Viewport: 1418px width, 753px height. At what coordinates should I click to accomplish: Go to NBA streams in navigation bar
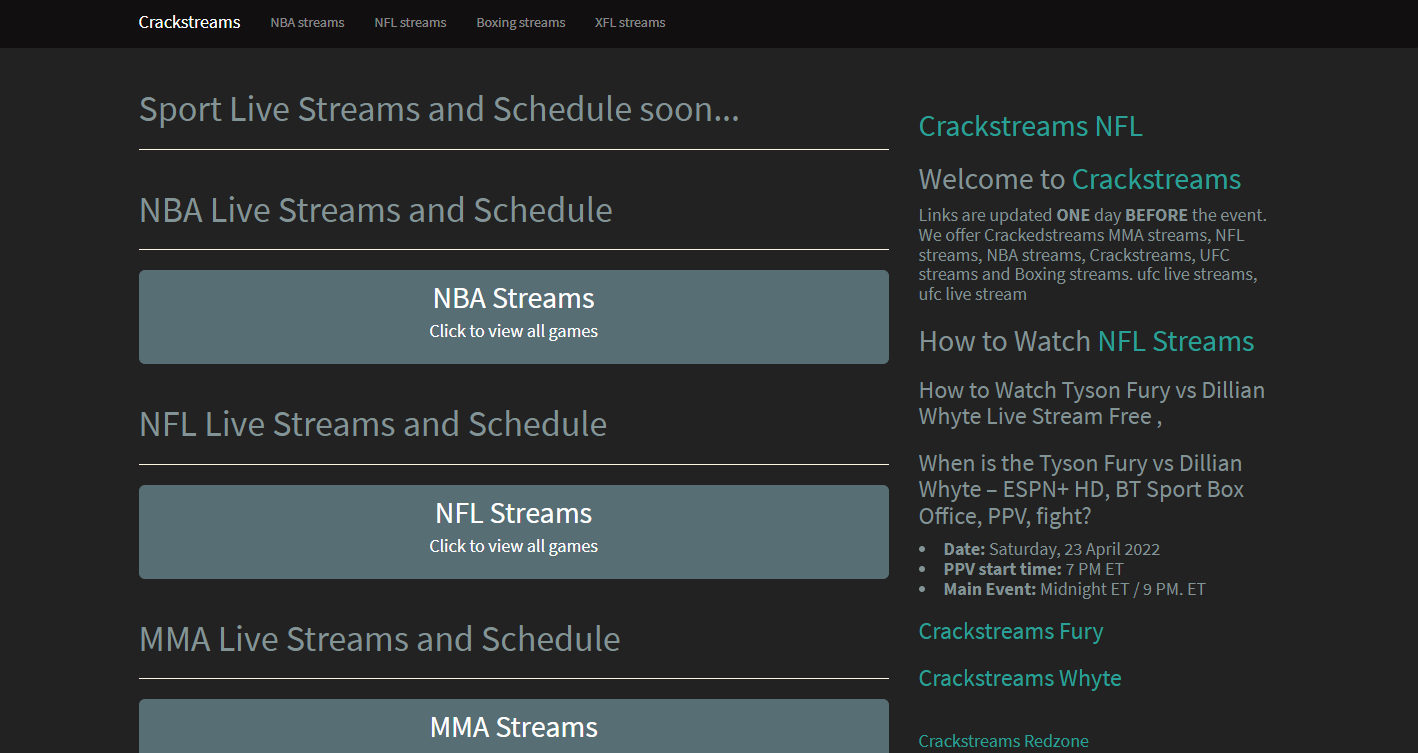307,22
